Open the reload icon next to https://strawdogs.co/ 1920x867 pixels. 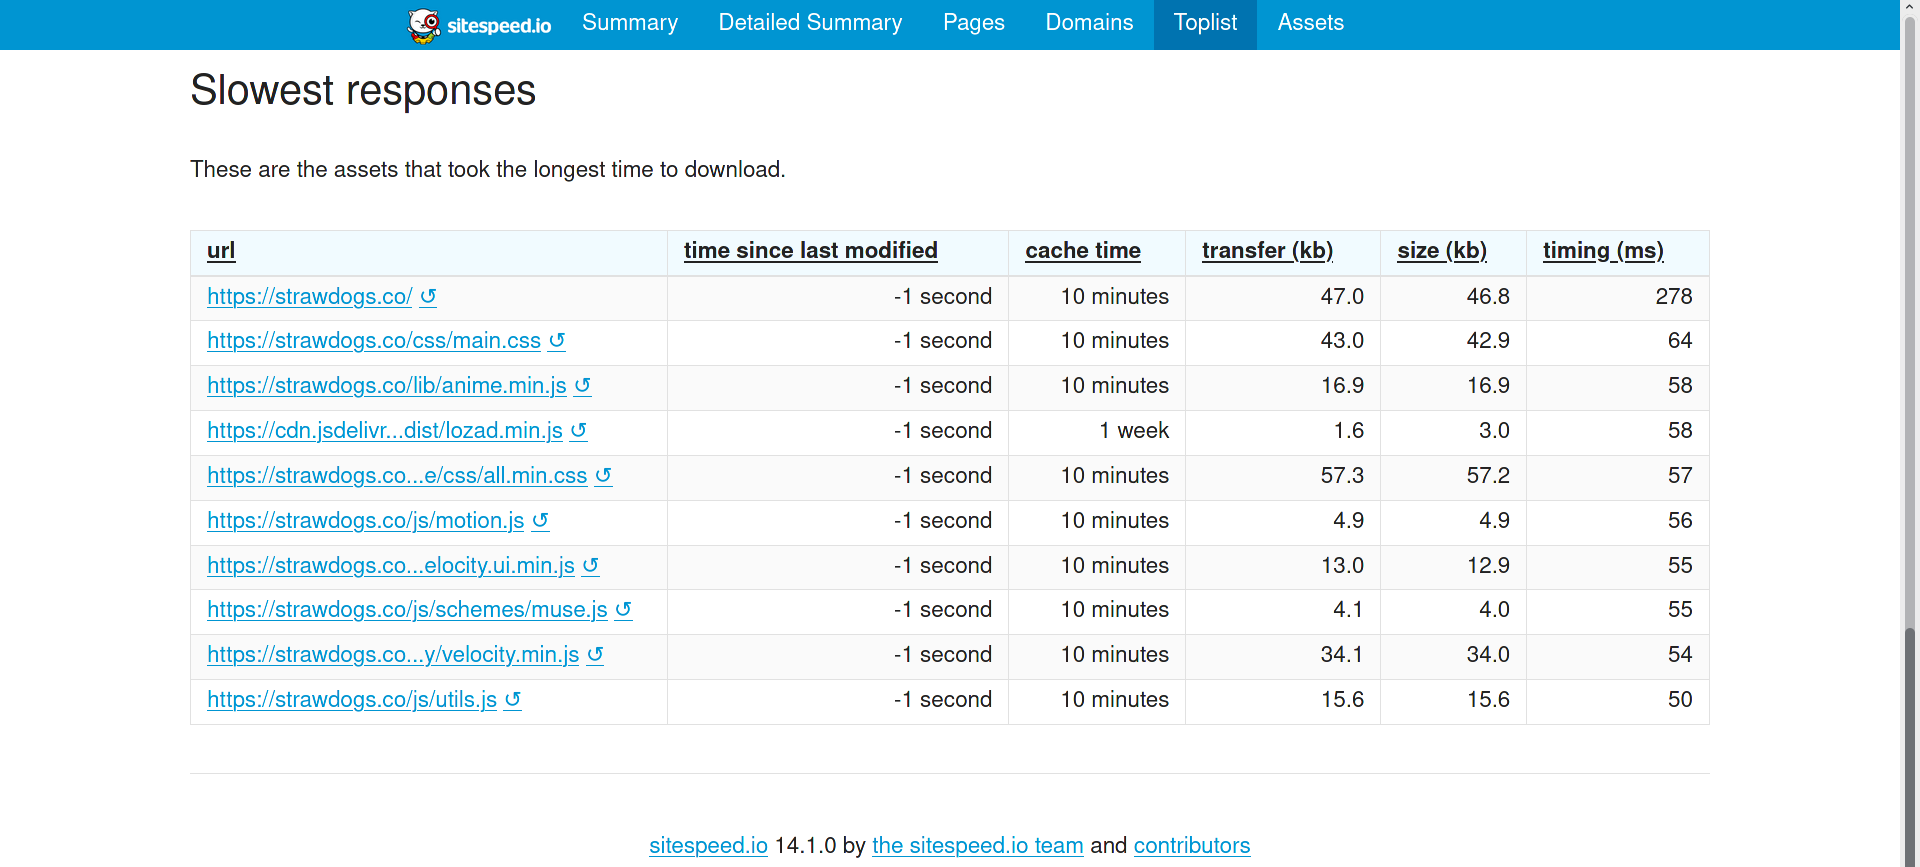tap(428, 296)
